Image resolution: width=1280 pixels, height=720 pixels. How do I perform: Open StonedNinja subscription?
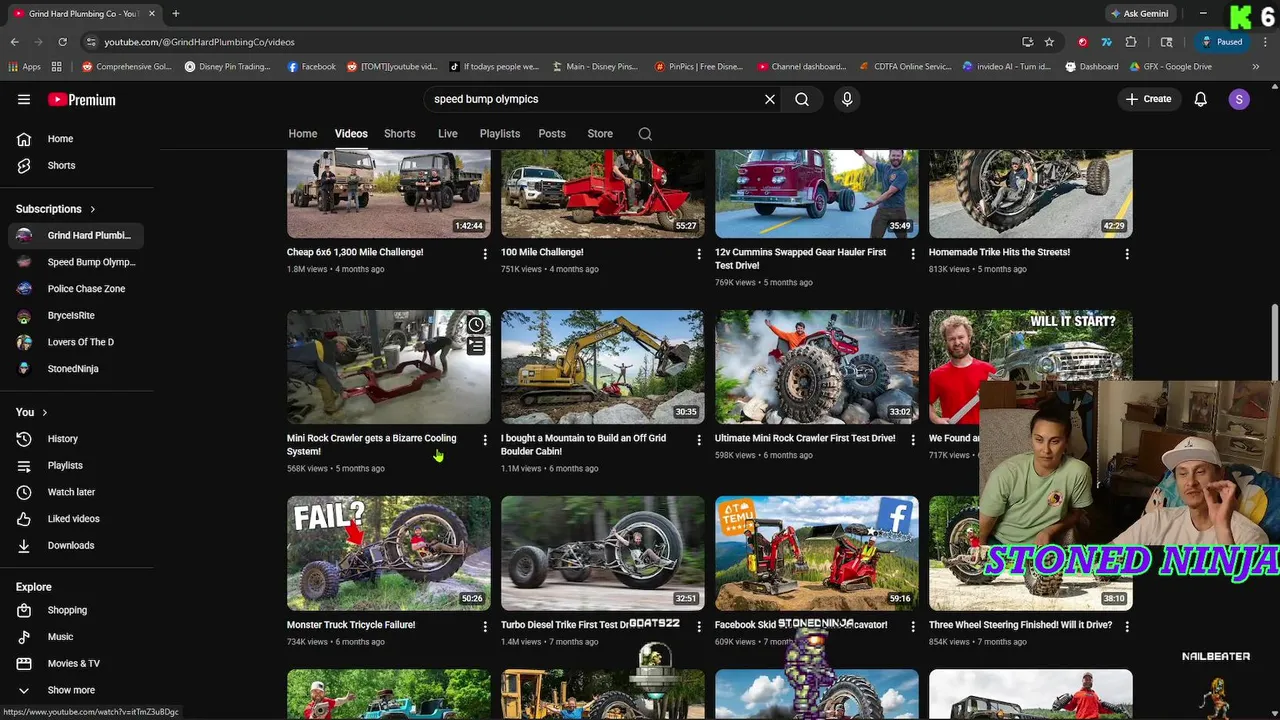pyautogui.click(x=77, y=369)
